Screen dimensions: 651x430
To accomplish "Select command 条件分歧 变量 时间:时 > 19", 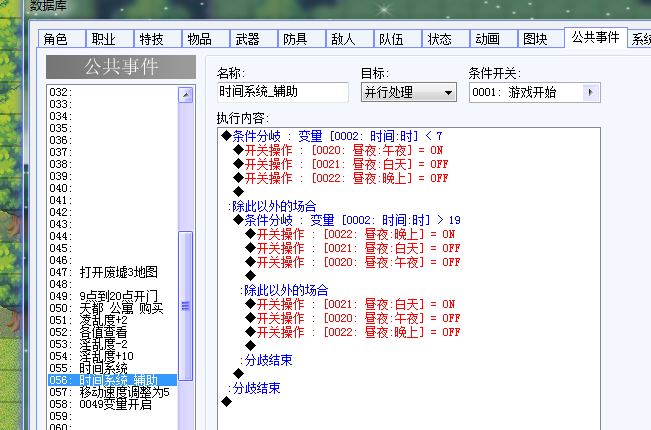I will (347, 220).
